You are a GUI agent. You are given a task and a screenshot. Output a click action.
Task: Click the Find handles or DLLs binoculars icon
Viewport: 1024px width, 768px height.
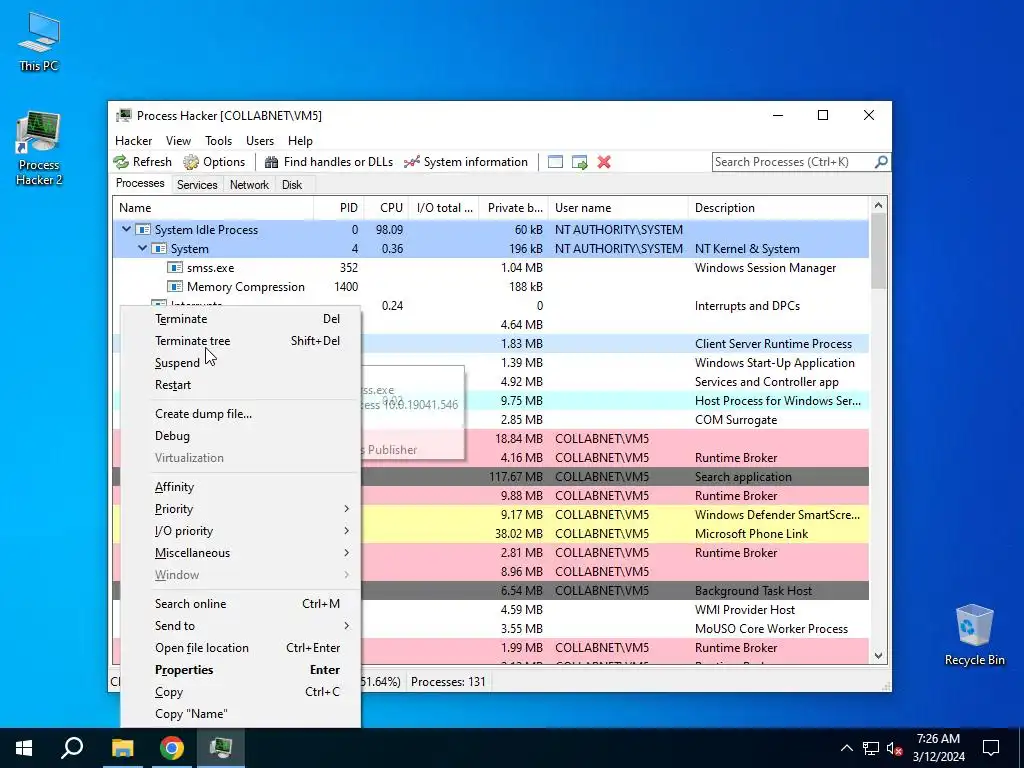(x=272, y=162)
